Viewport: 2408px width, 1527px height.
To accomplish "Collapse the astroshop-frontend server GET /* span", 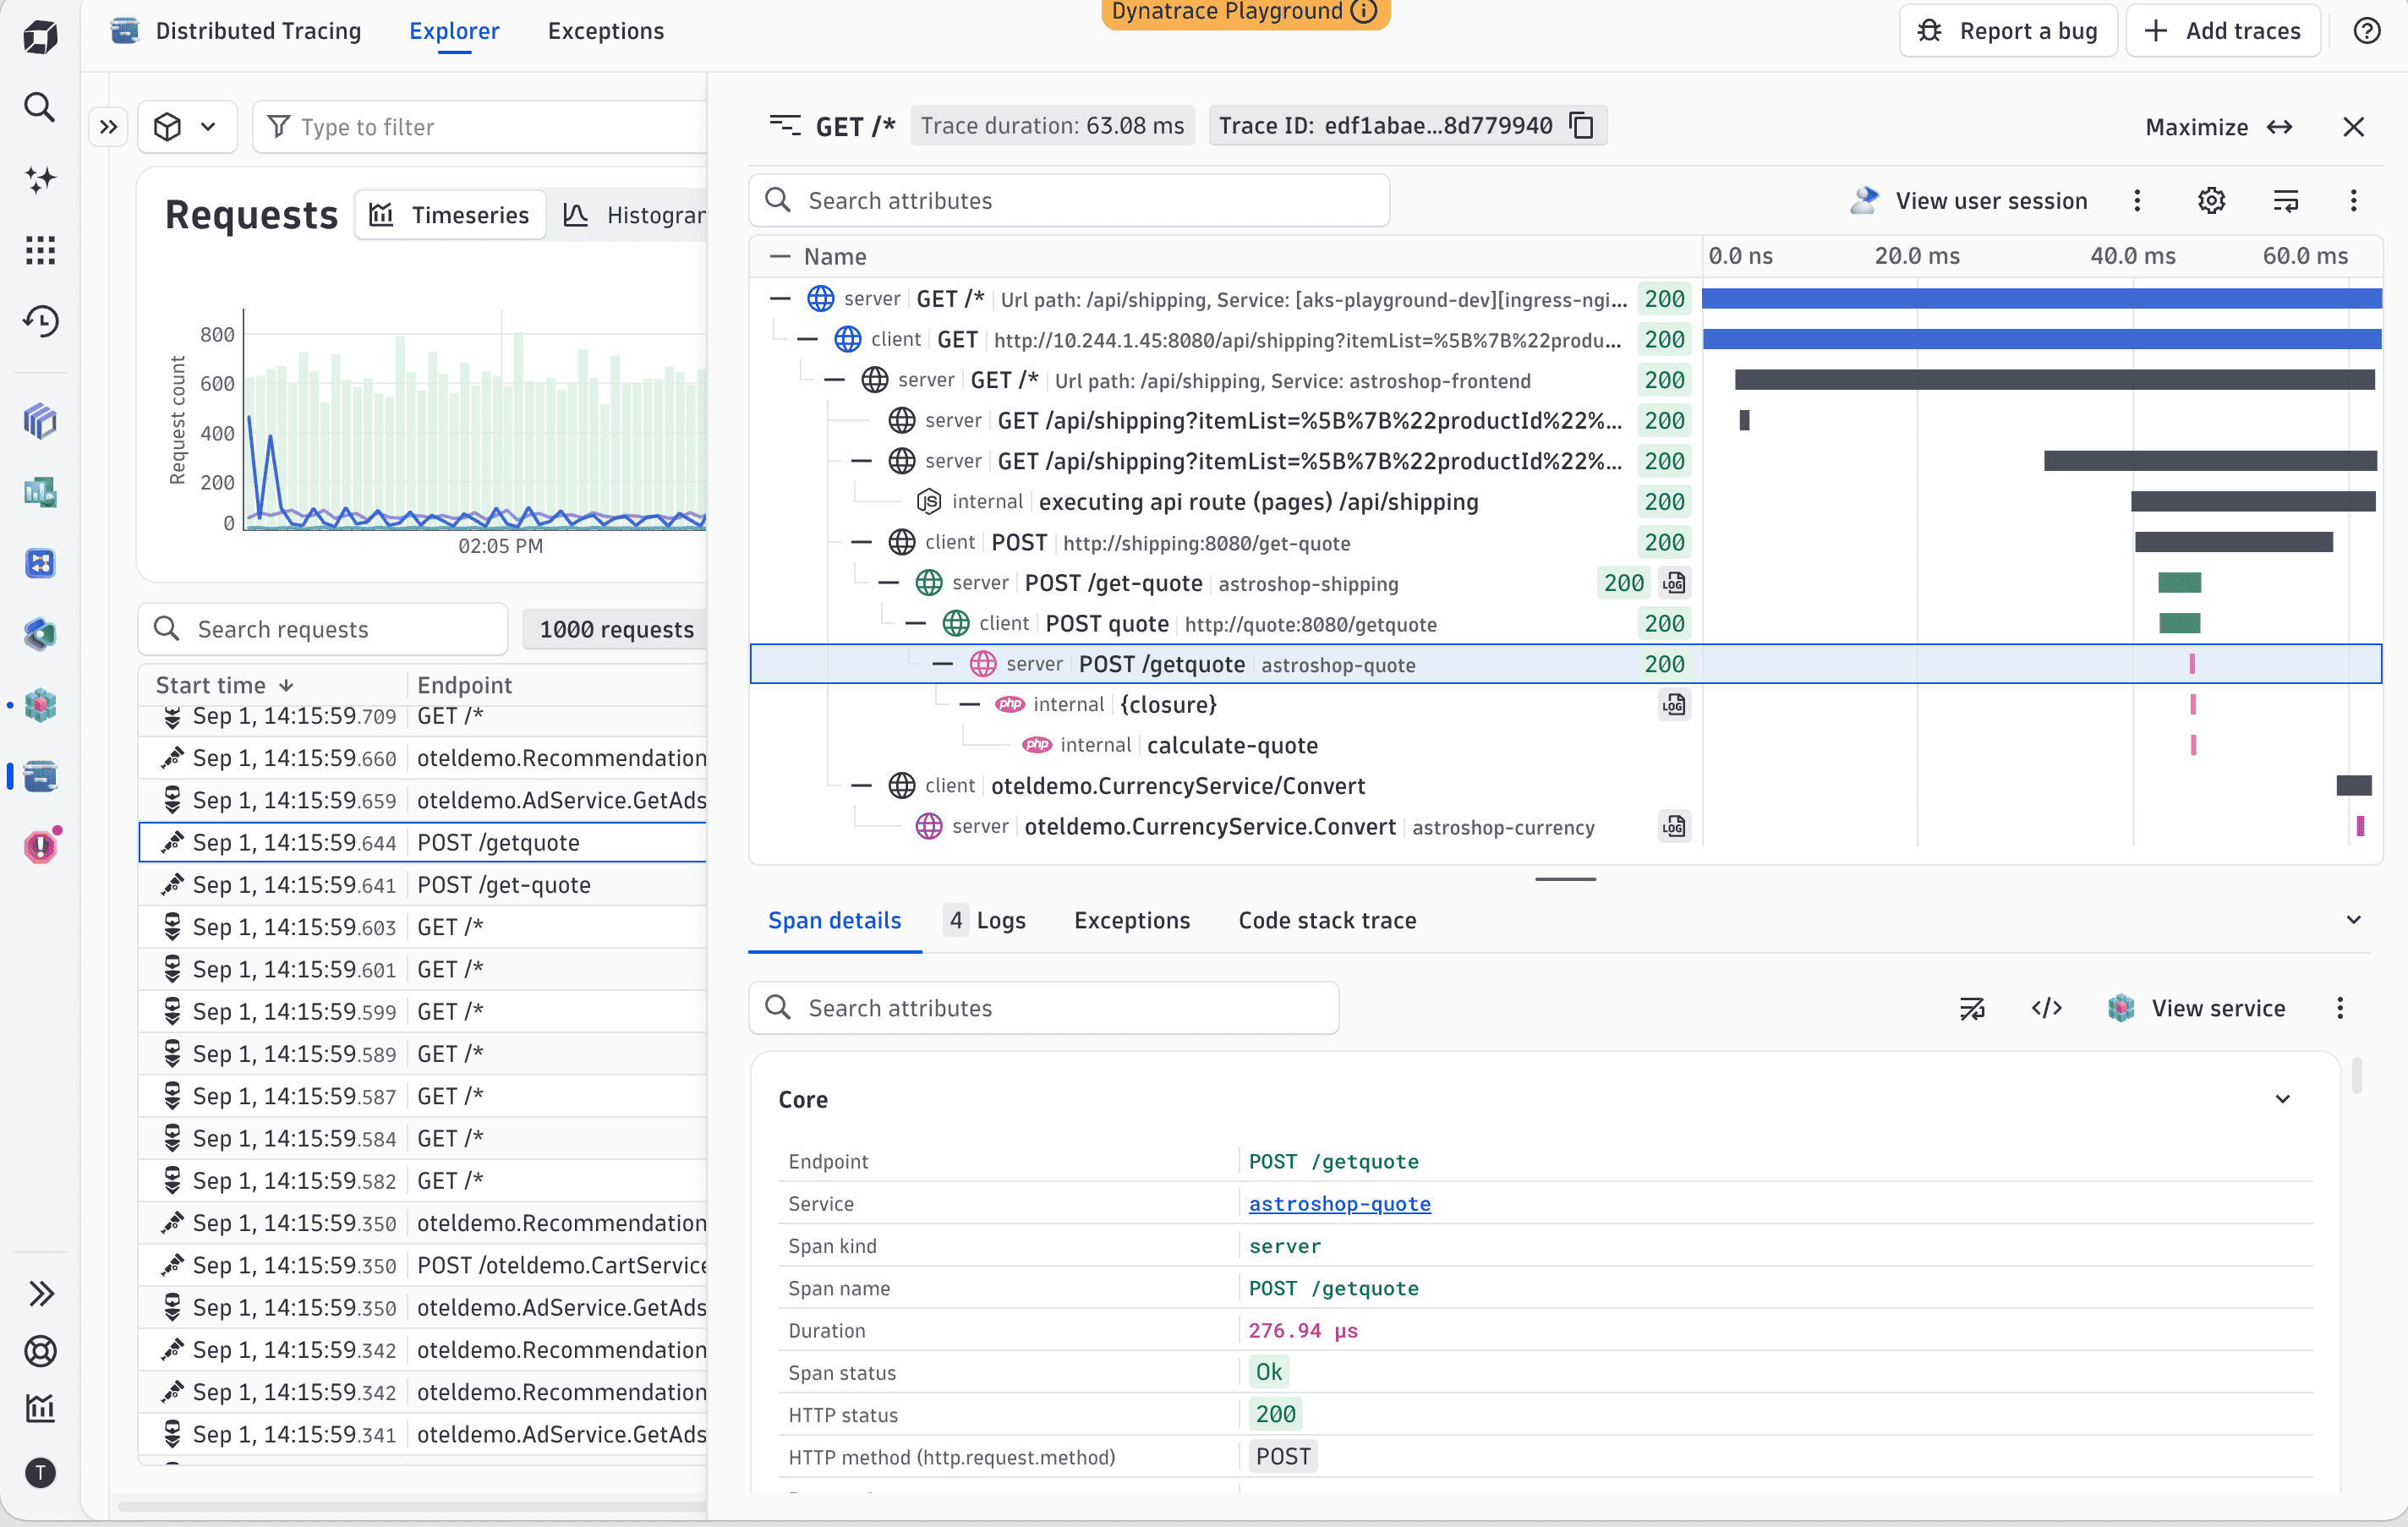I will (835, 380).
